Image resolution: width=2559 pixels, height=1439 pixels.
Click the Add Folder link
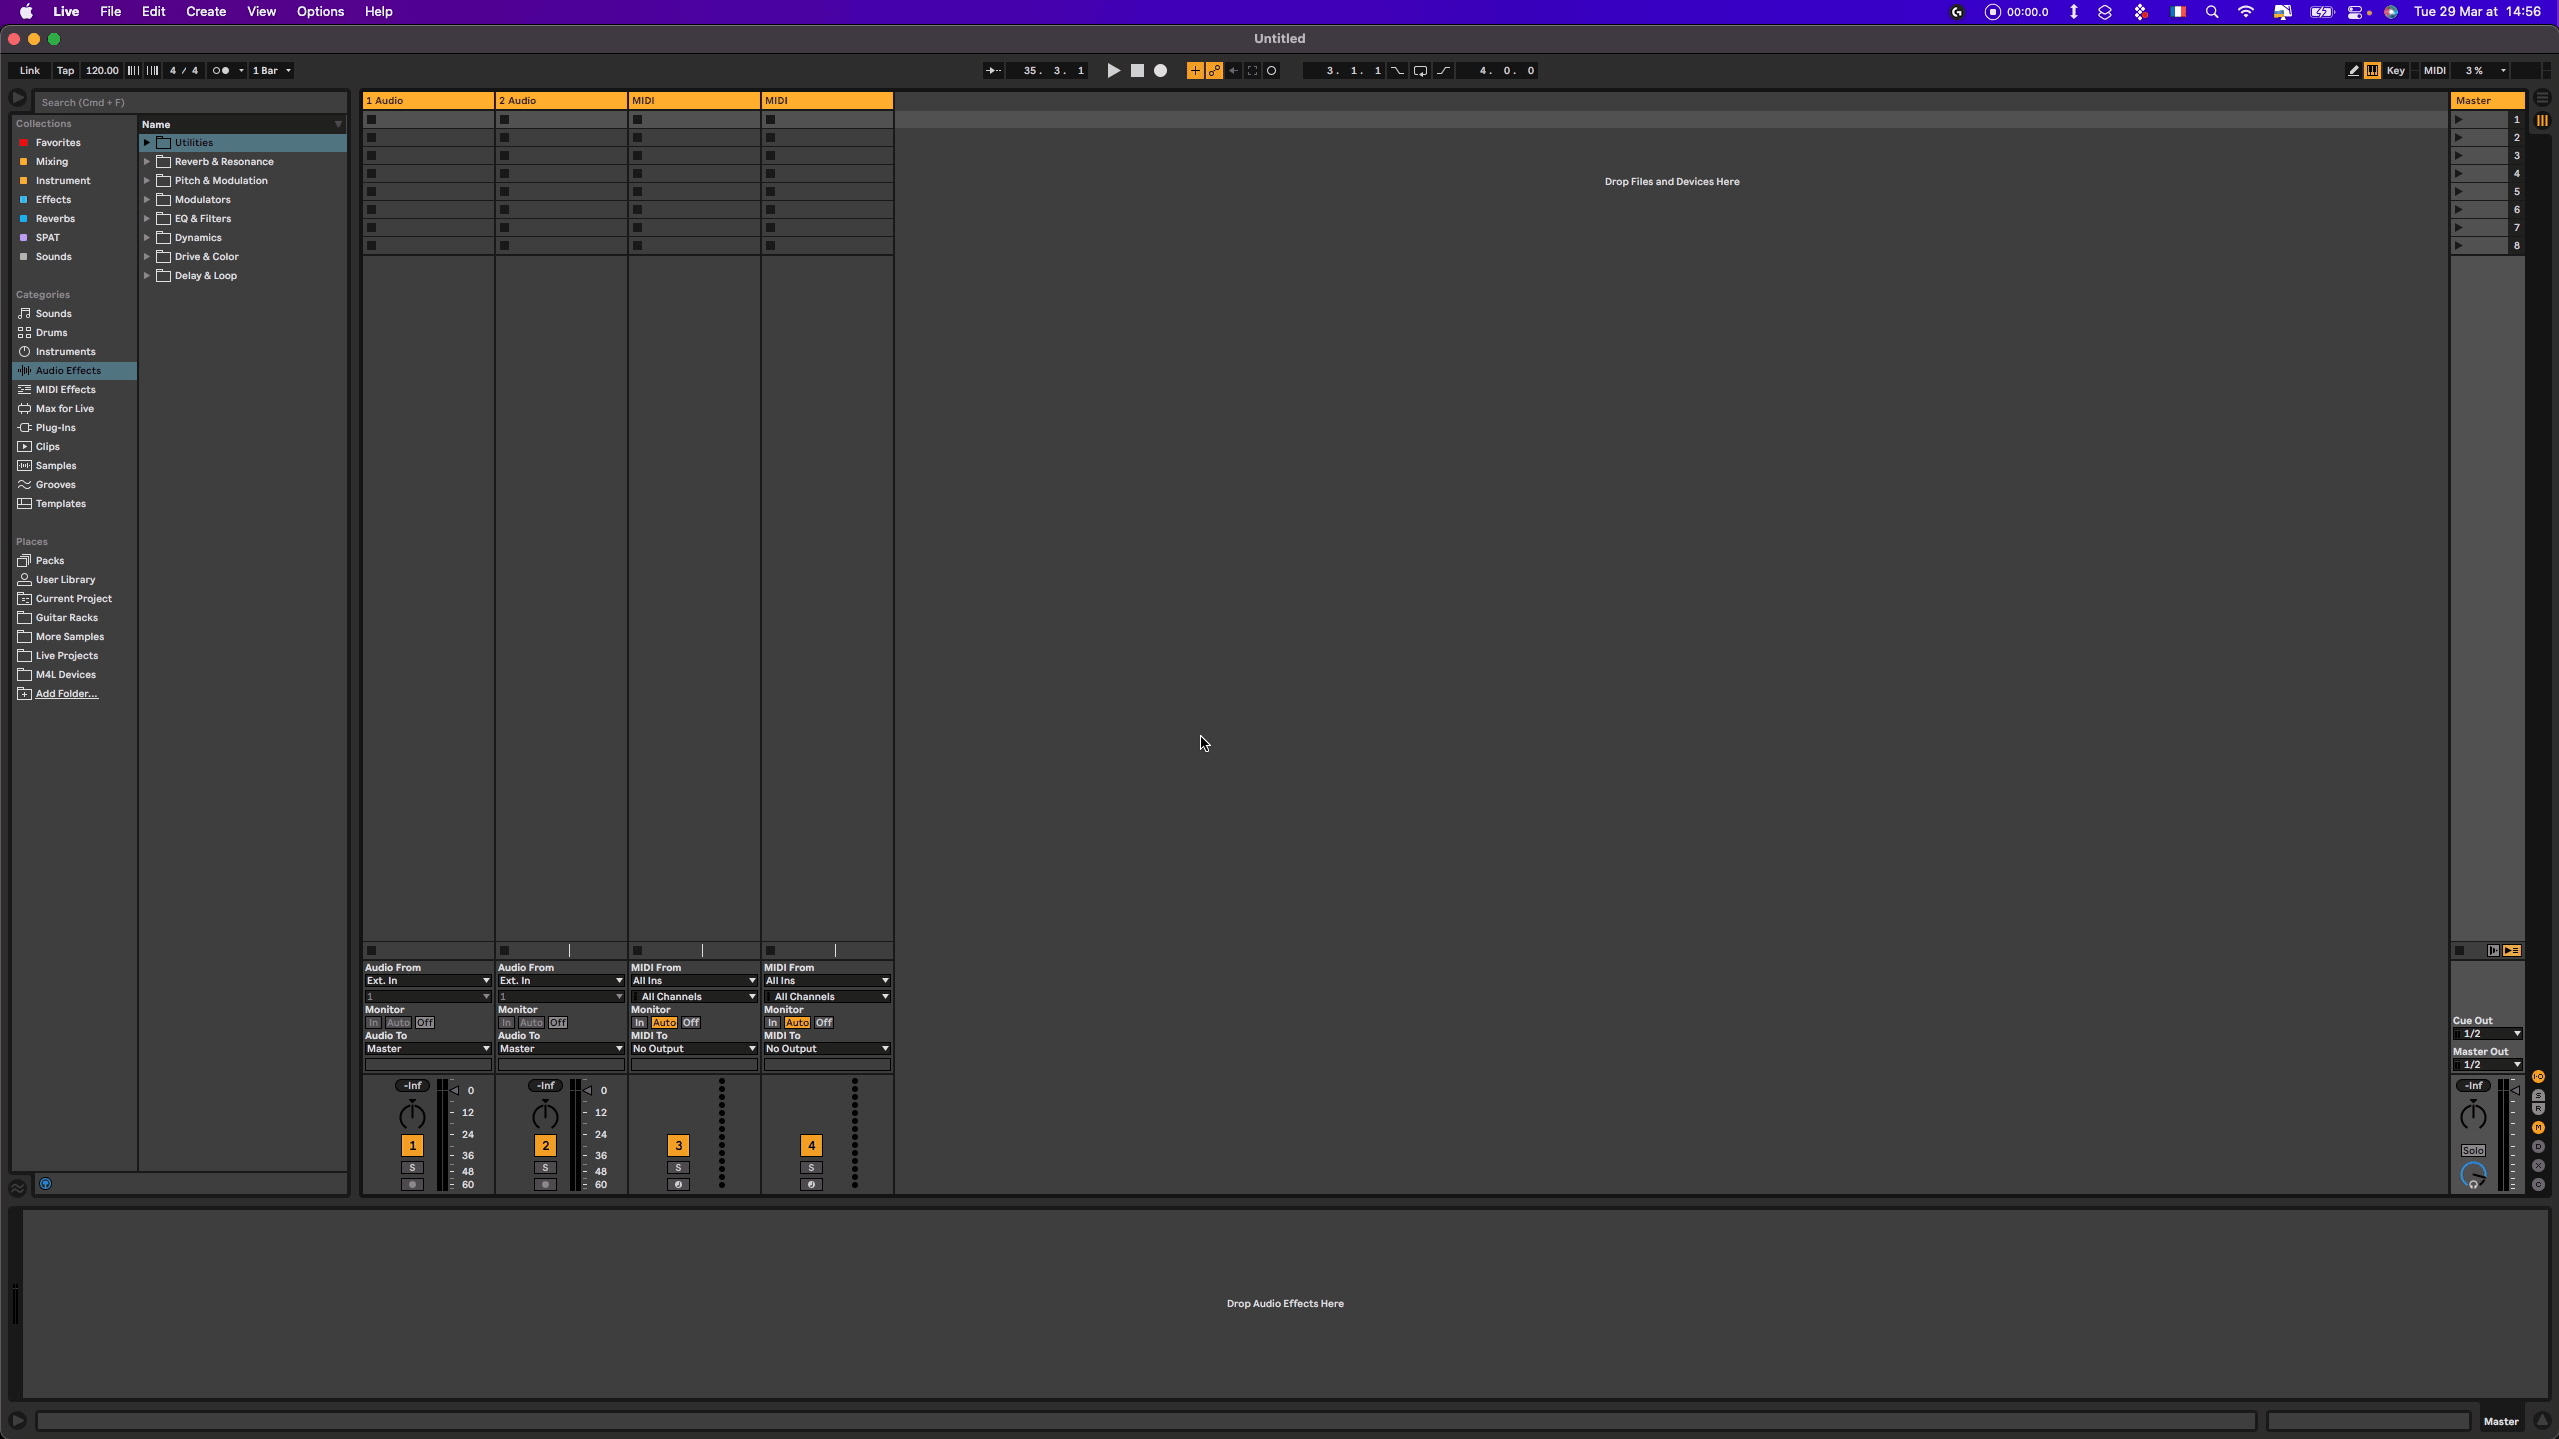click(x=66, y=694)
